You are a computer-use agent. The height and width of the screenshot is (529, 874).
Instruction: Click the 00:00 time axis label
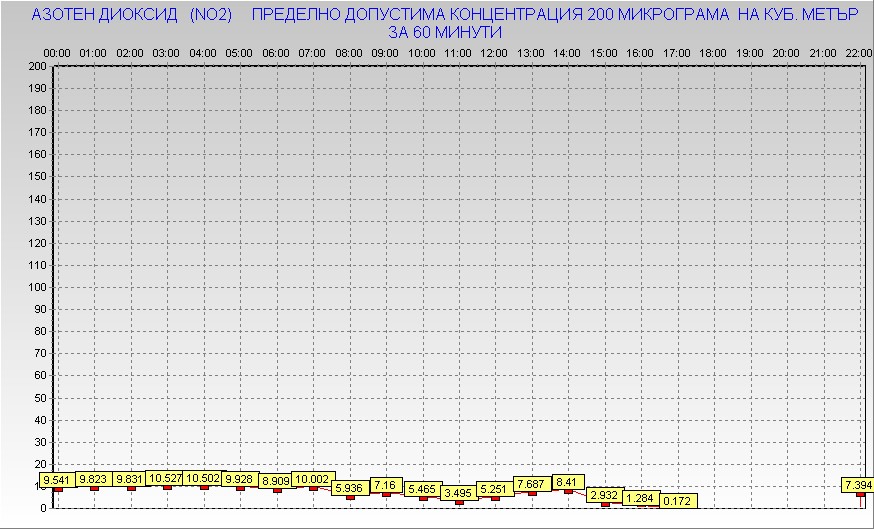click(x=57, y=53)
